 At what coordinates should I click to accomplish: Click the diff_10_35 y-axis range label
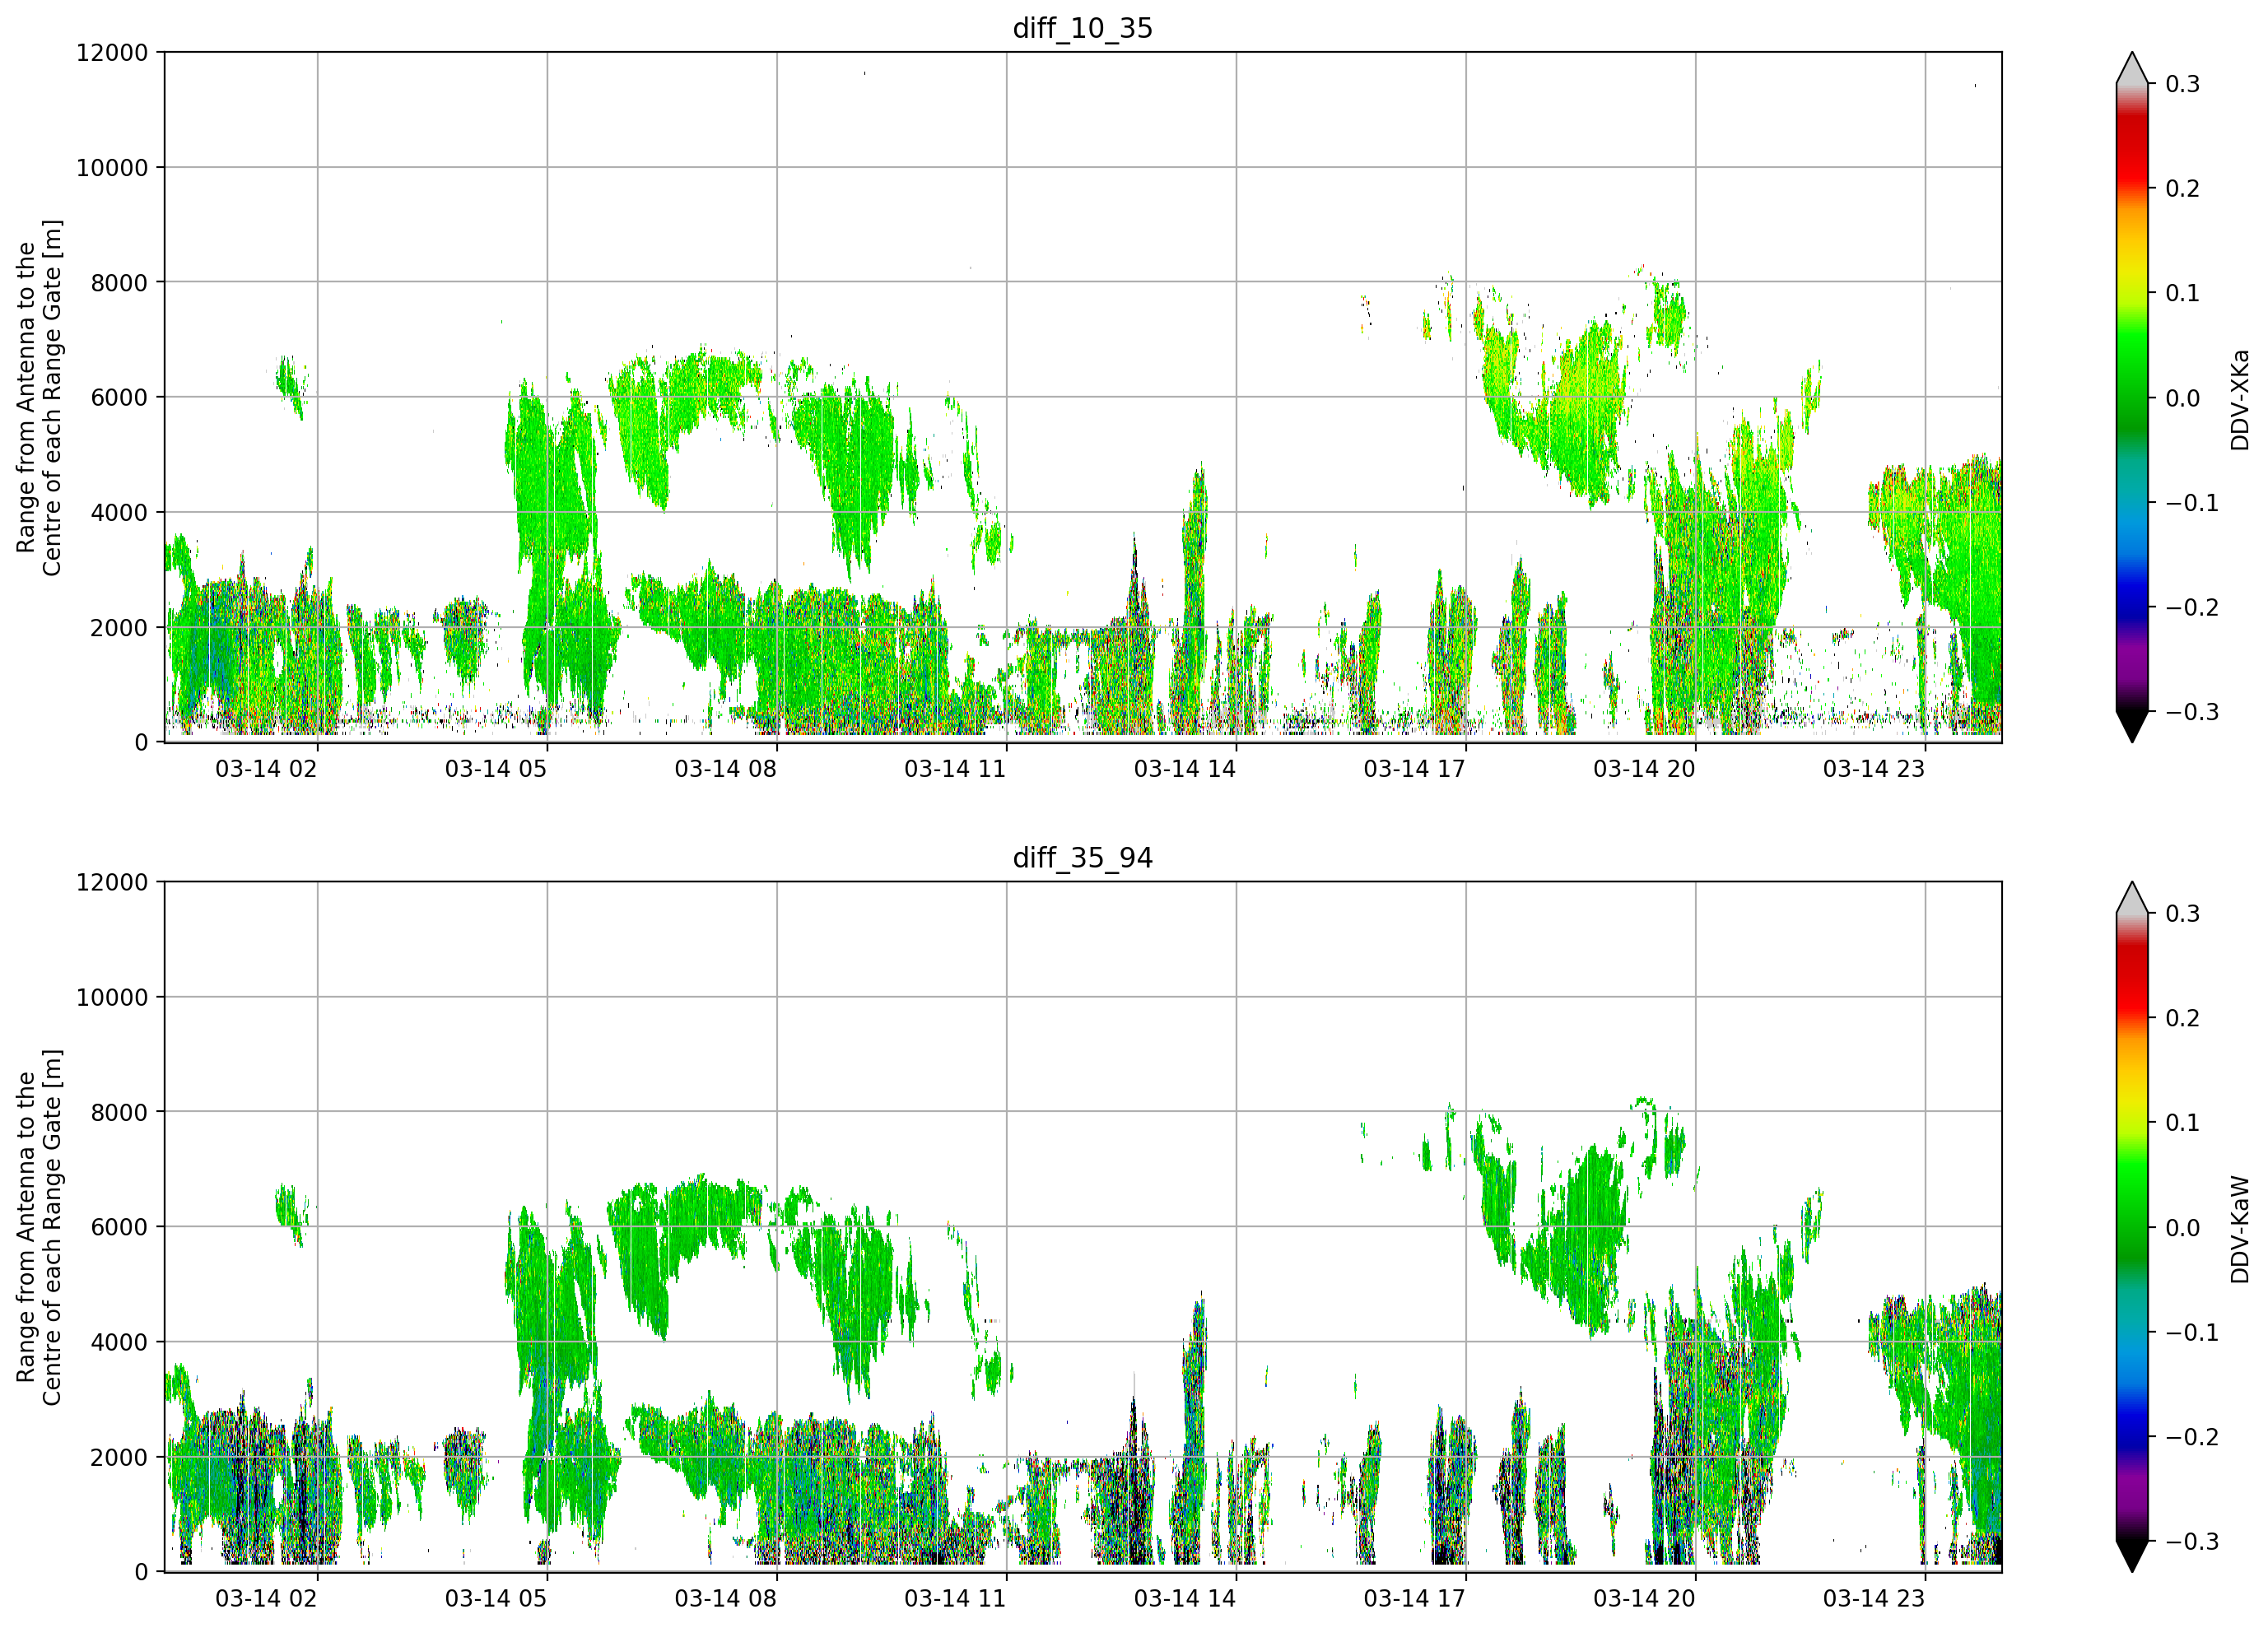point(39,397)
